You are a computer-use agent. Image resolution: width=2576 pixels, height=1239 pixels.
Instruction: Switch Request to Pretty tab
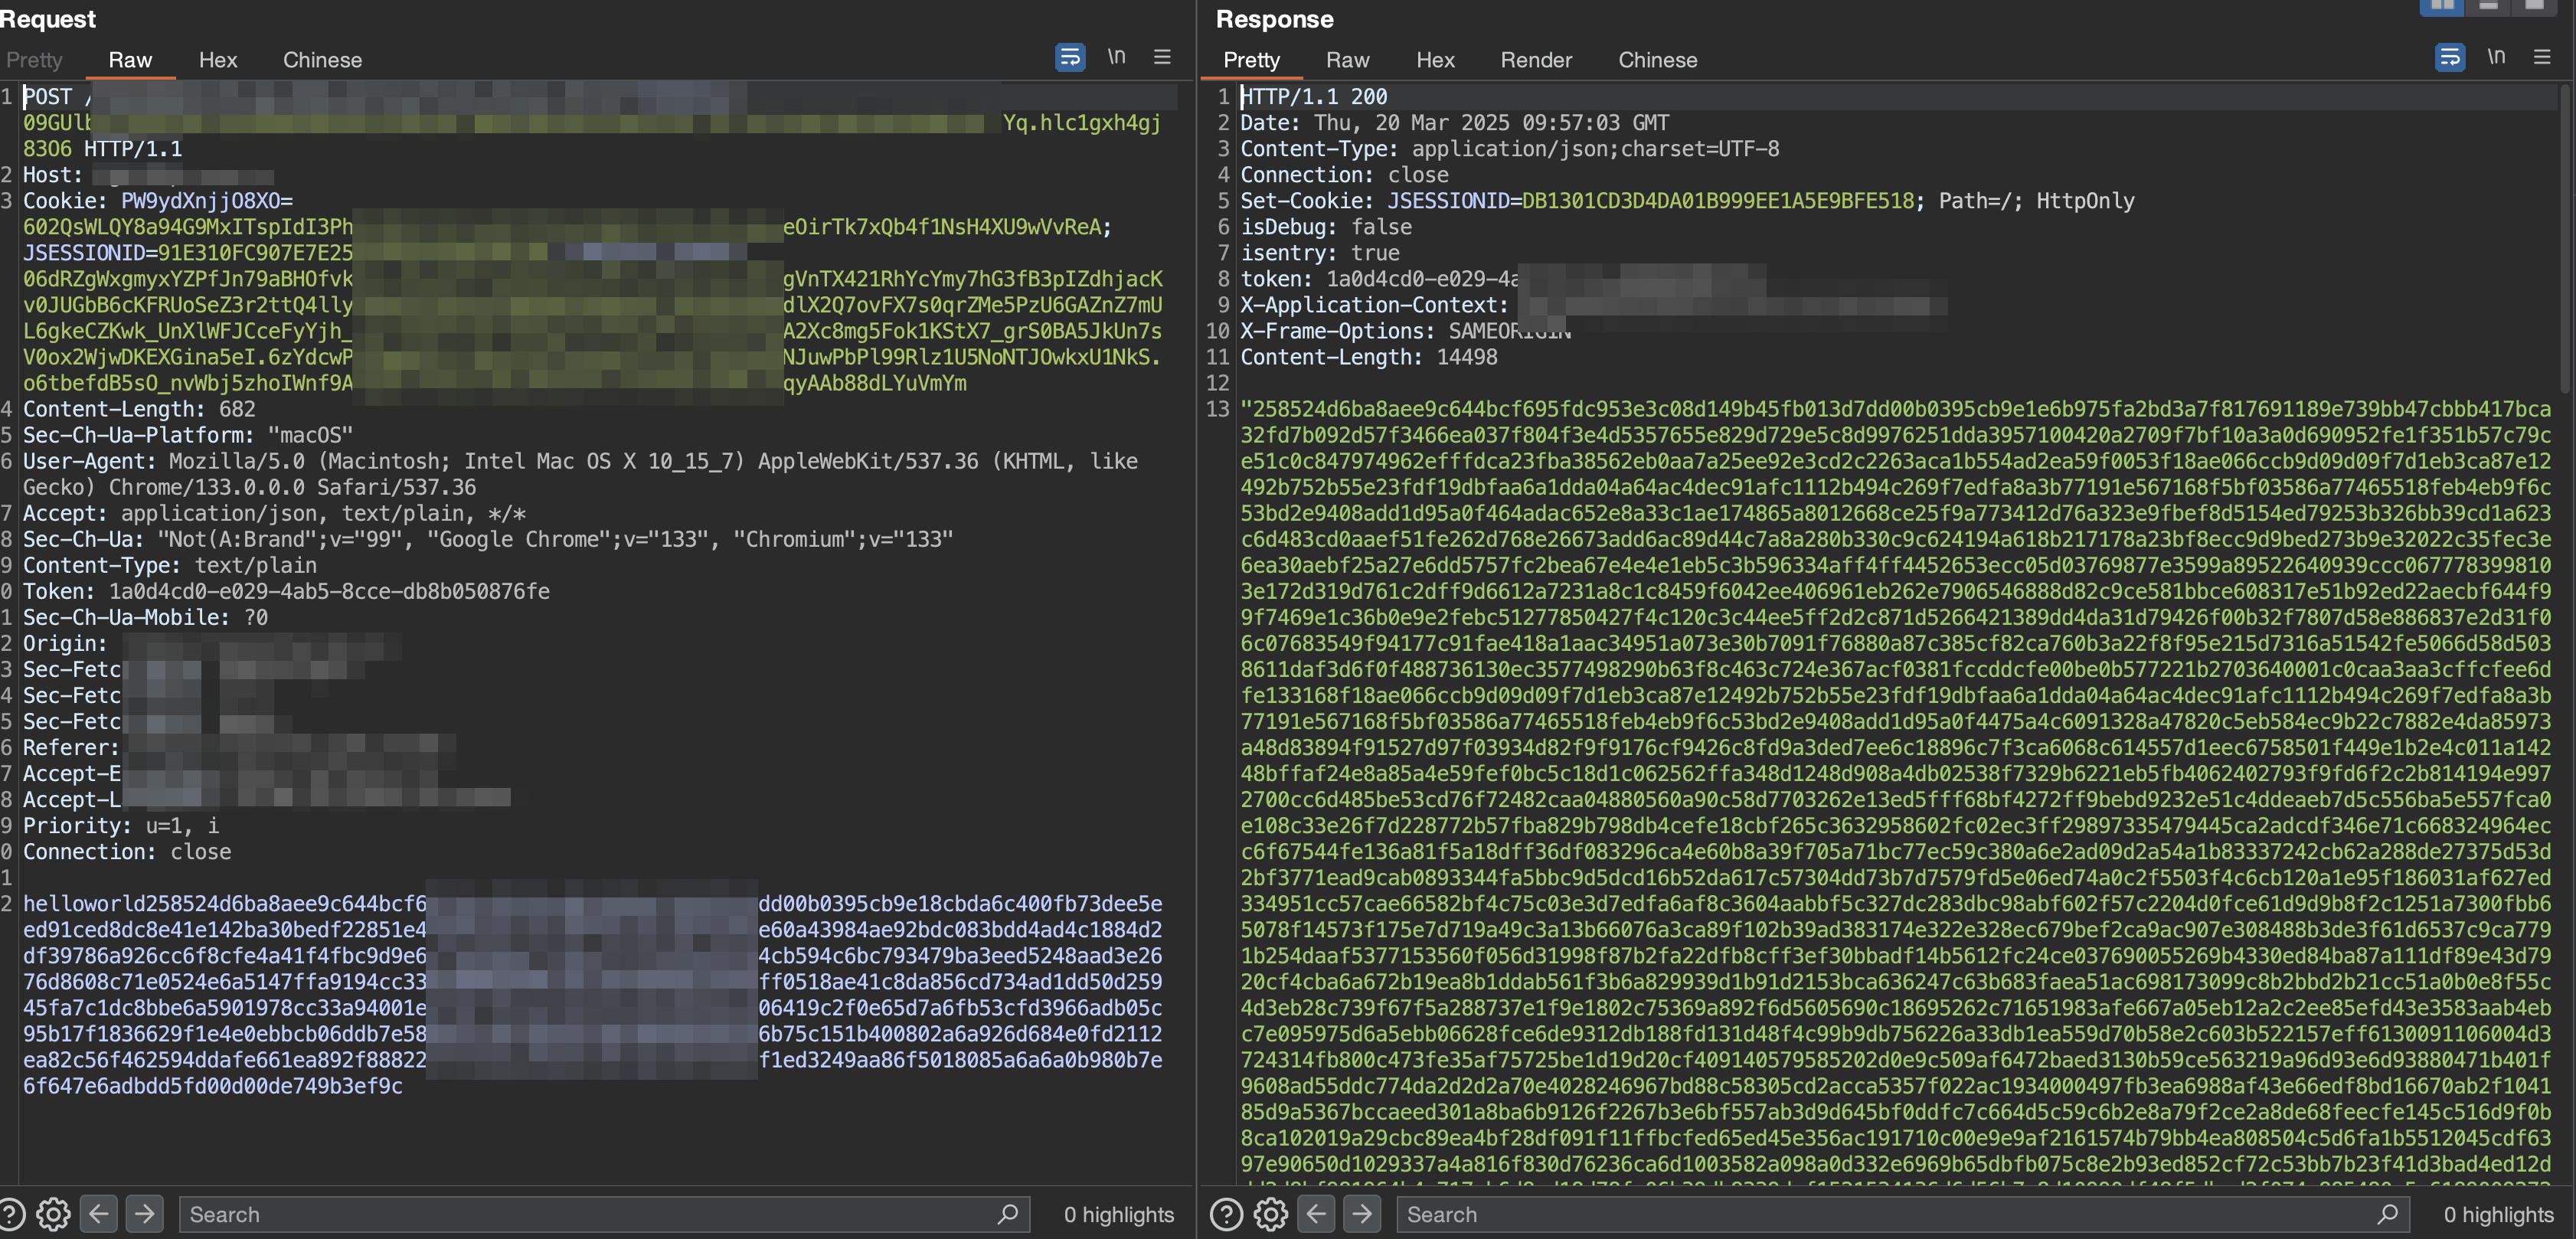pyautogui.click(x=34, y=60)
